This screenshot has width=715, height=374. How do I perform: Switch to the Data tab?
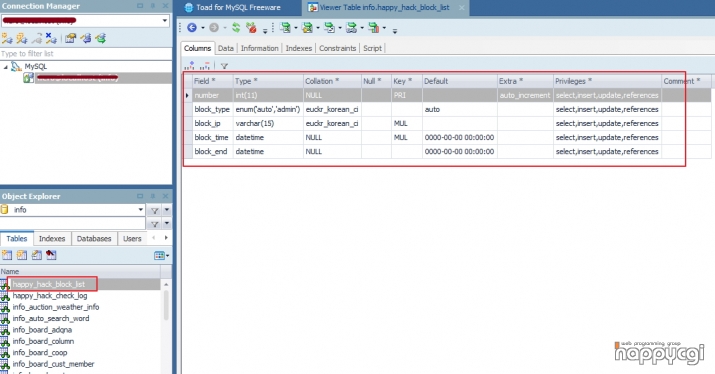(226, 48)
